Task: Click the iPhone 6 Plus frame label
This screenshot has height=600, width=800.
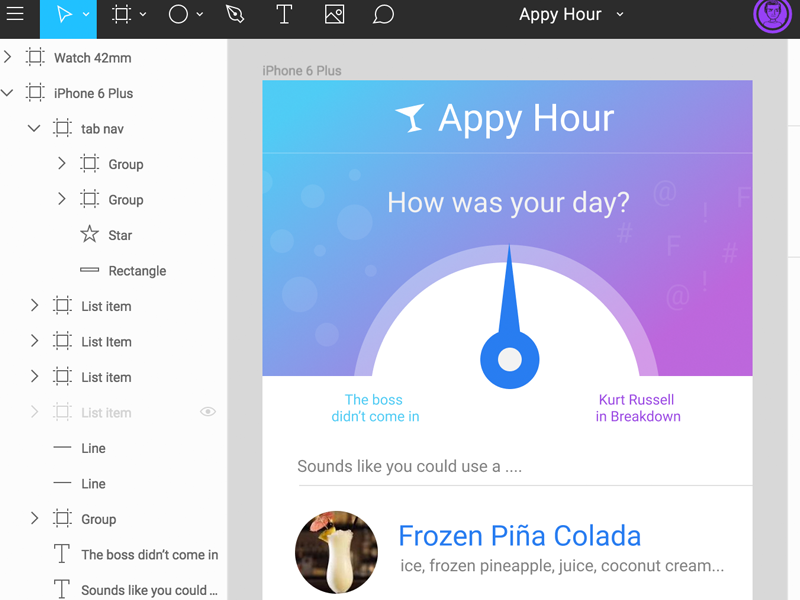Action: [x=299, y=71]
